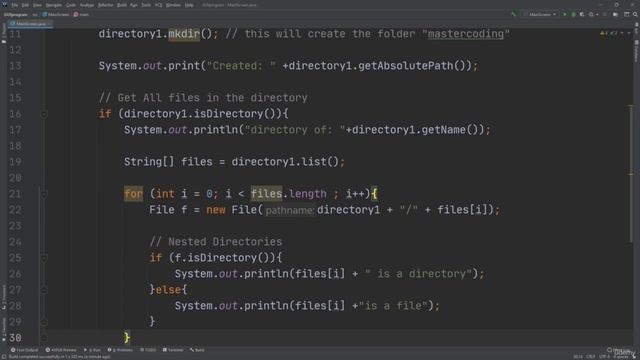Click the yellow marker on the editor scrollbar
The image size is (640, 360).
click(630, 174)
